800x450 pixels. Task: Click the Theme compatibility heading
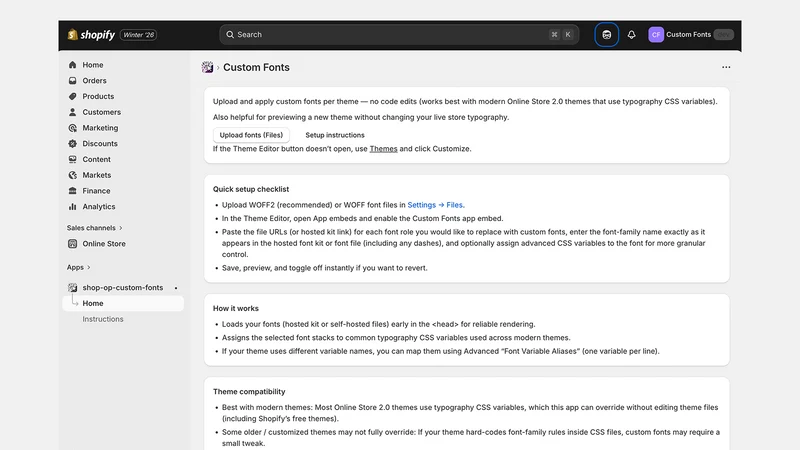tap(249, 392)
